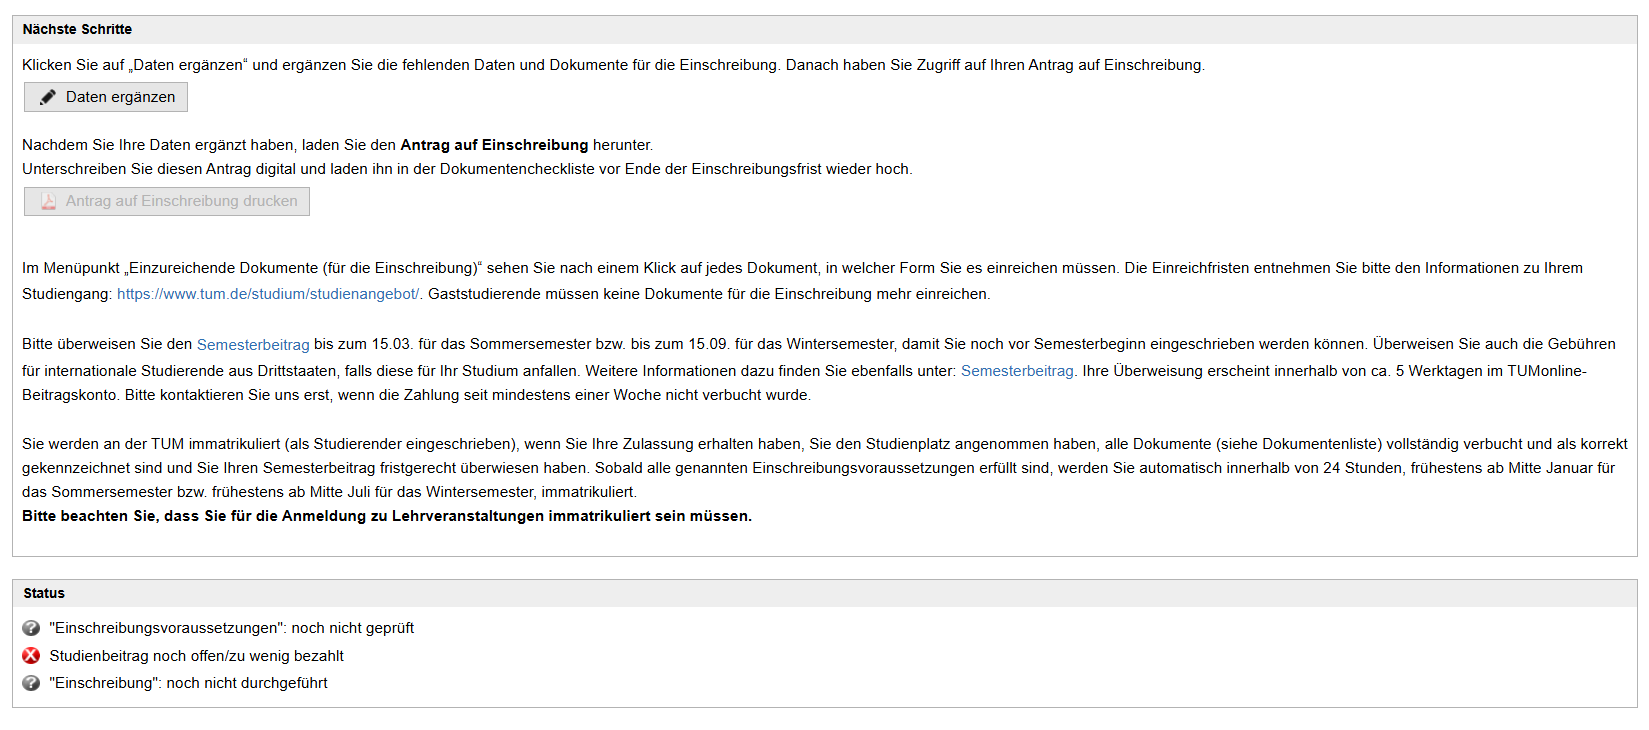This screenshot has height=730, width=1649.
Task: Select the Nächste Schritte heading
Action: pyautogui.click(x=77, y=29)
